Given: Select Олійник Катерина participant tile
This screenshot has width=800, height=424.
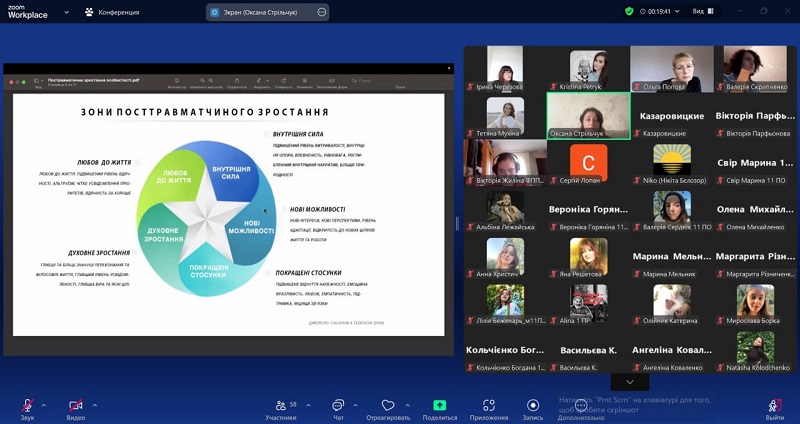Looking at the screenshot, I should click(672, 304).
